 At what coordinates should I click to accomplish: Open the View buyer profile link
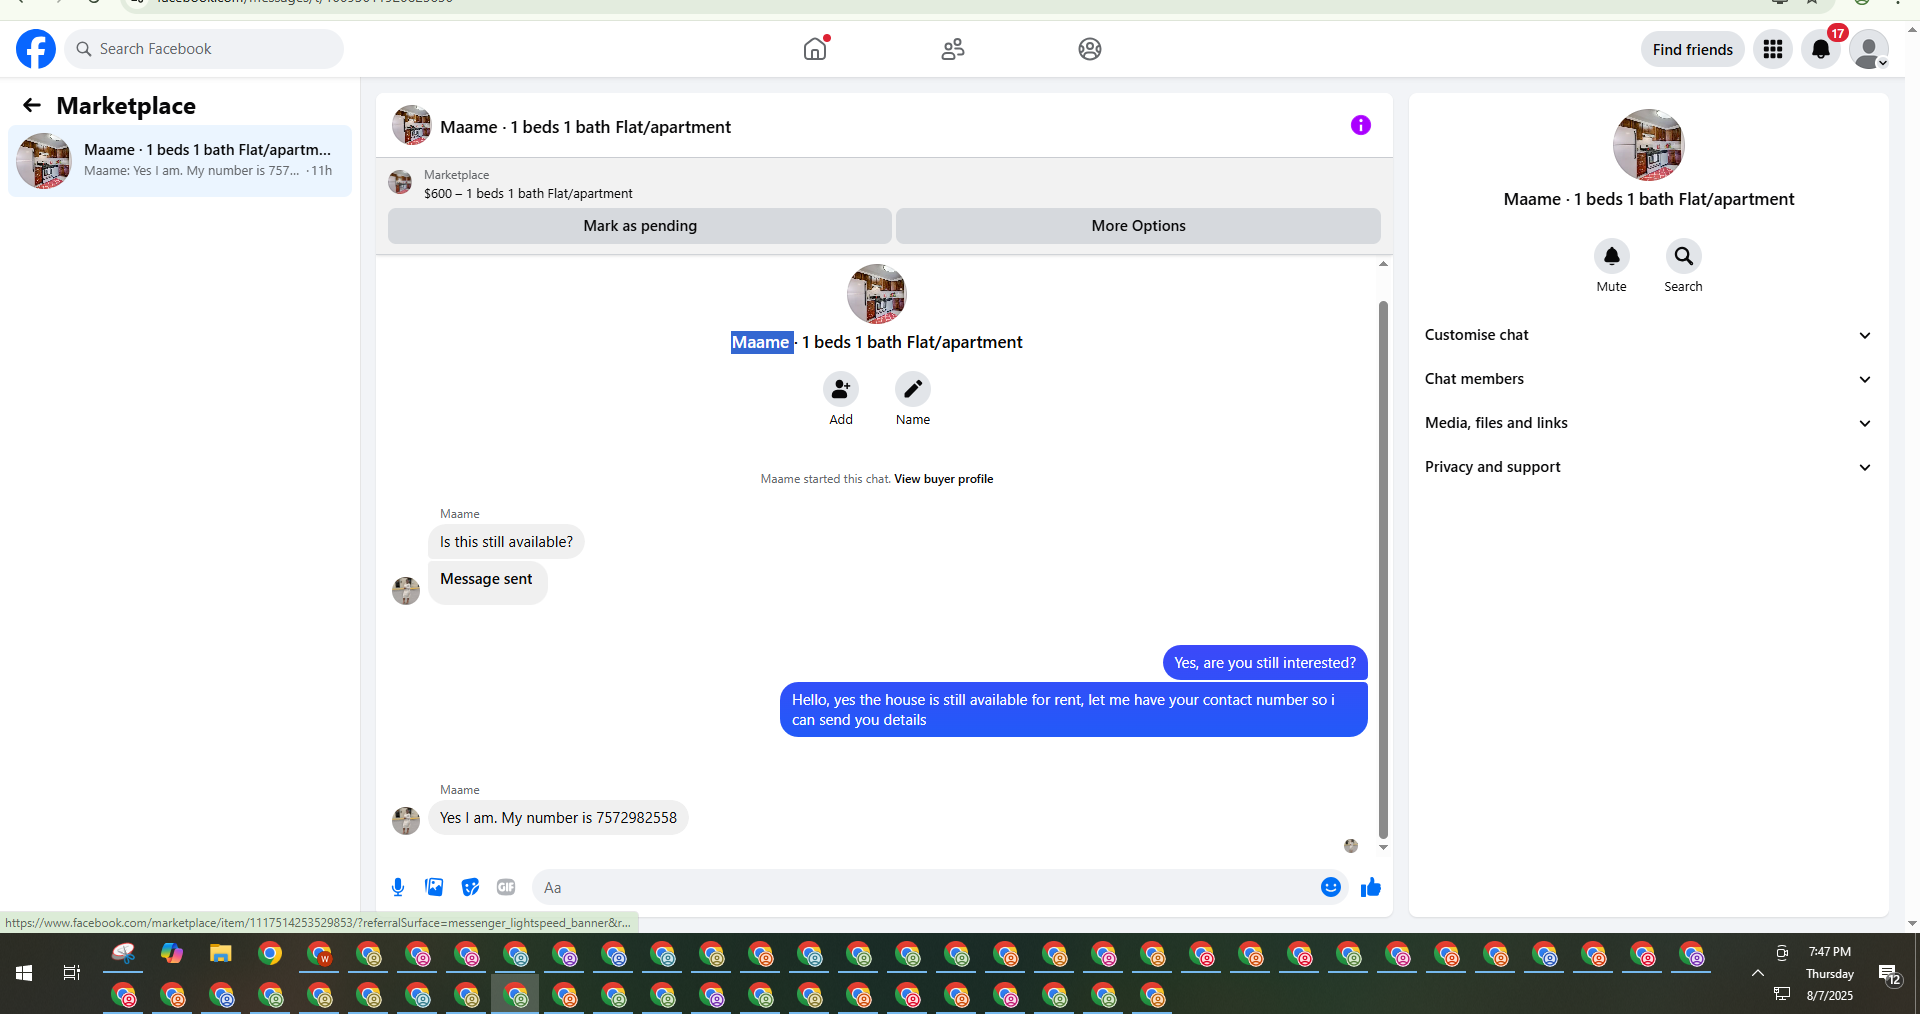[943, 479]
